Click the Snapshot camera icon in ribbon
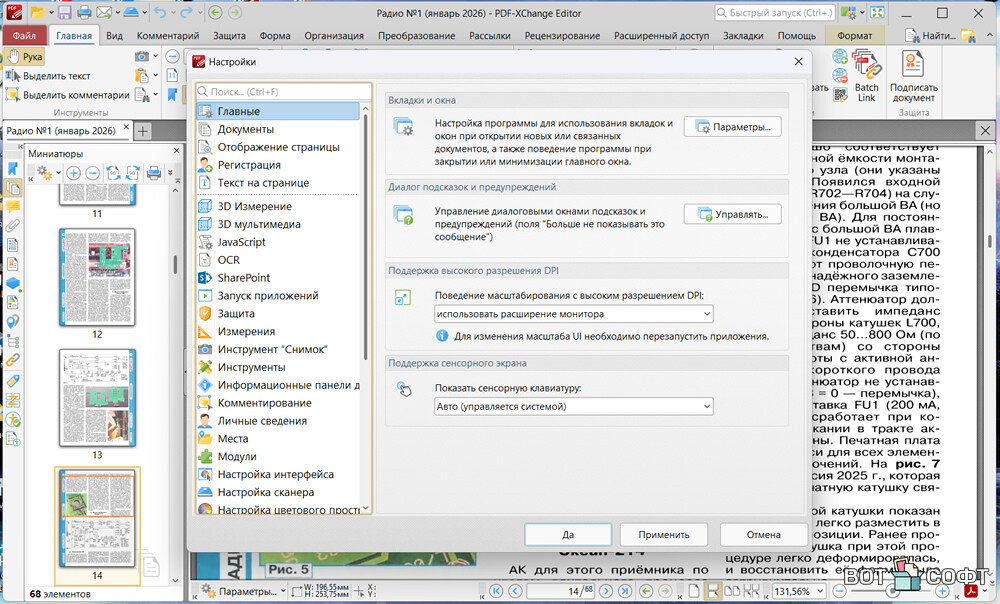 point(142,57)
